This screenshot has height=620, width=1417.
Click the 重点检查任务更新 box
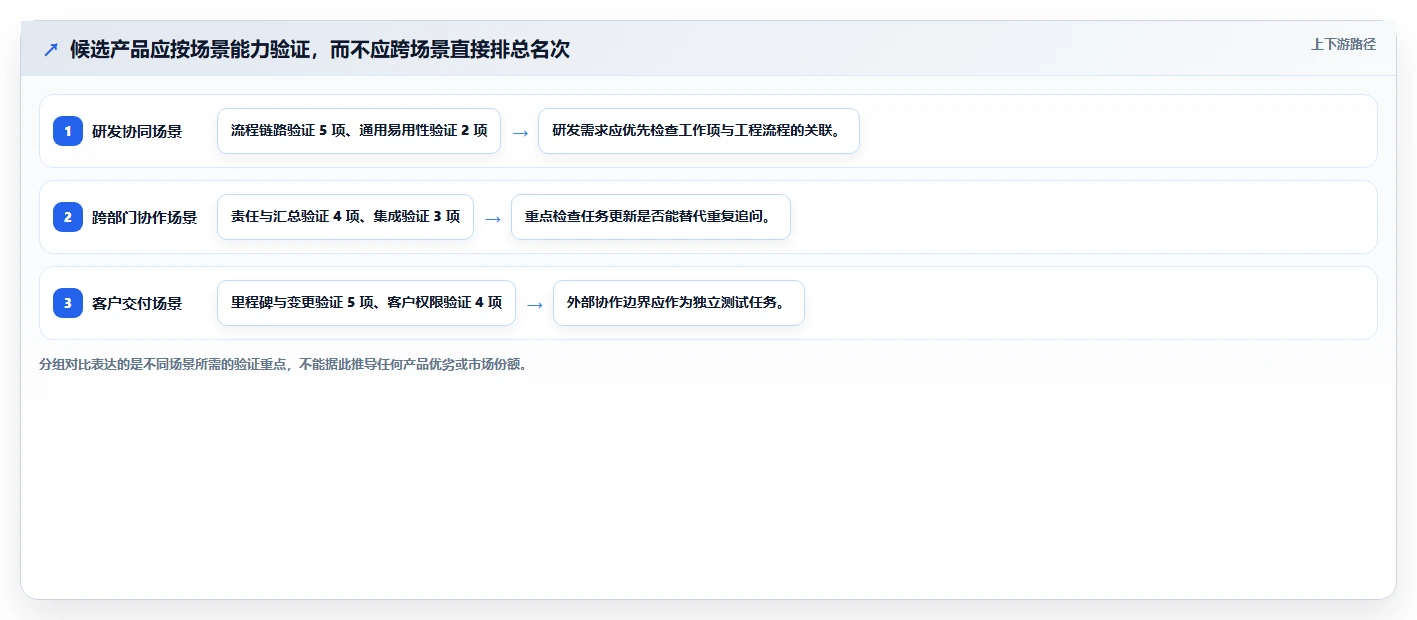click(651, 217)
